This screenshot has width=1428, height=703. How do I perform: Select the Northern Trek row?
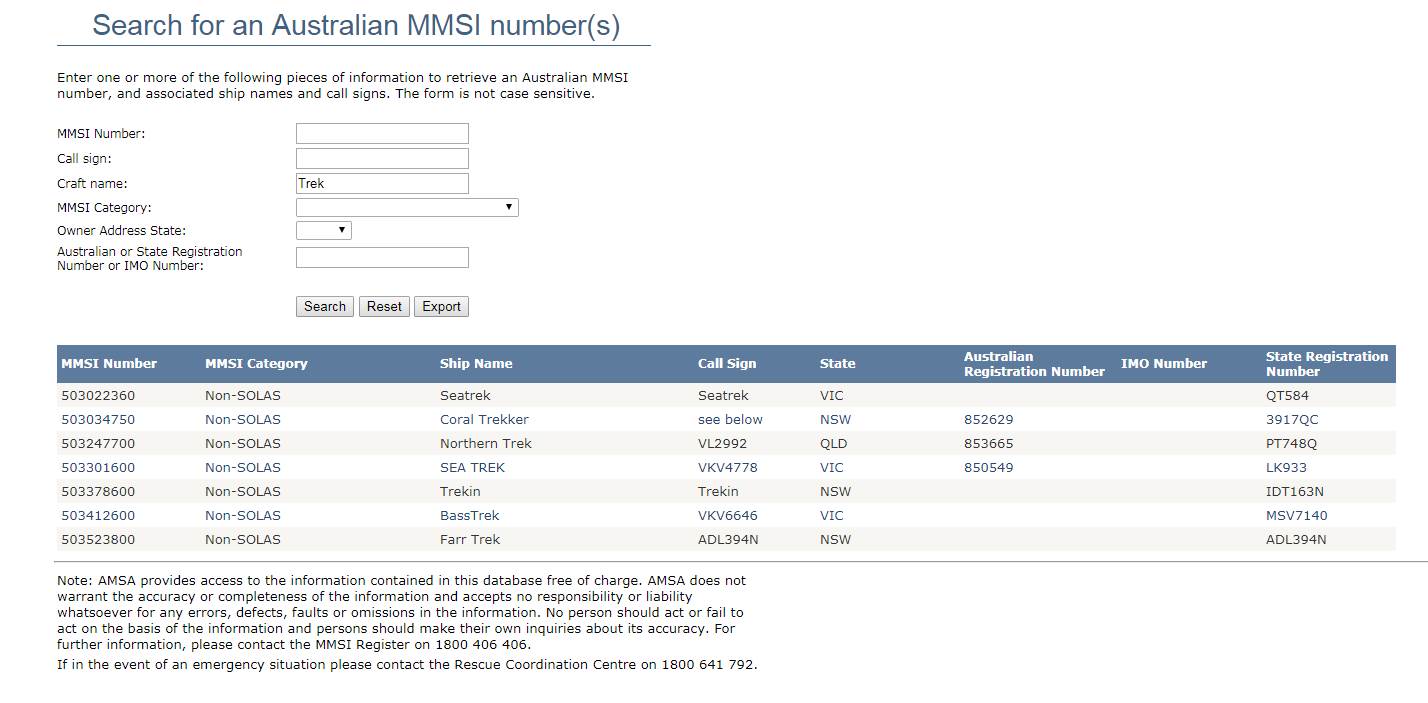485,444
